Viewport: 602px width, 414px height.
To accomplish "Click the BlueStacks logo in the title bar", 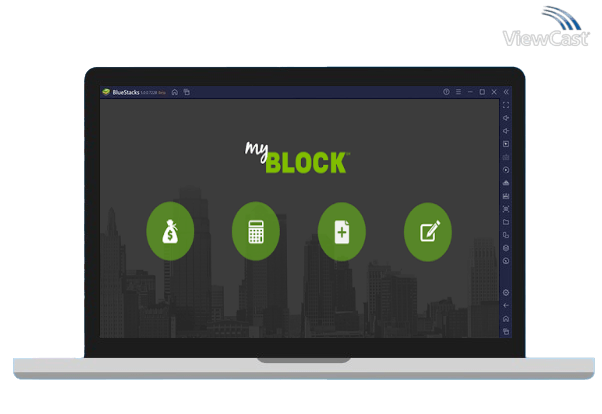I will point(106,92).
